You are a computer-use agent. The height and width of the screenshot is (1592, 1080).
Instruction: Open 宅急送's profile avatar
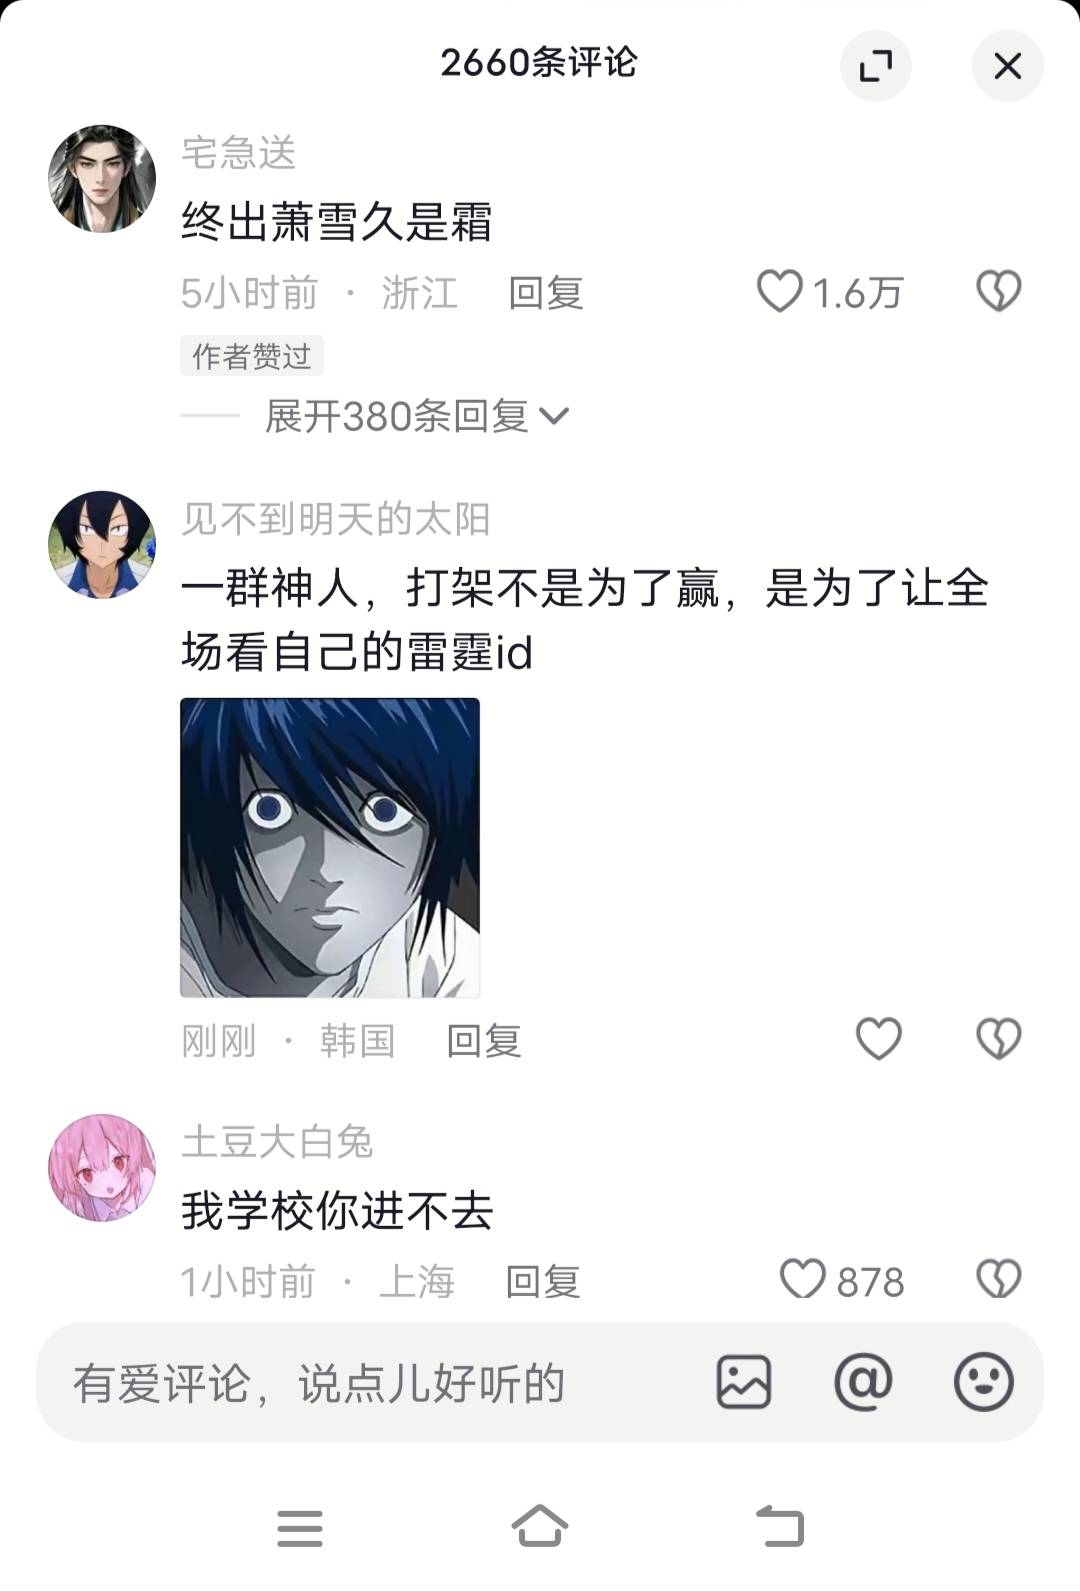point(102,179)
